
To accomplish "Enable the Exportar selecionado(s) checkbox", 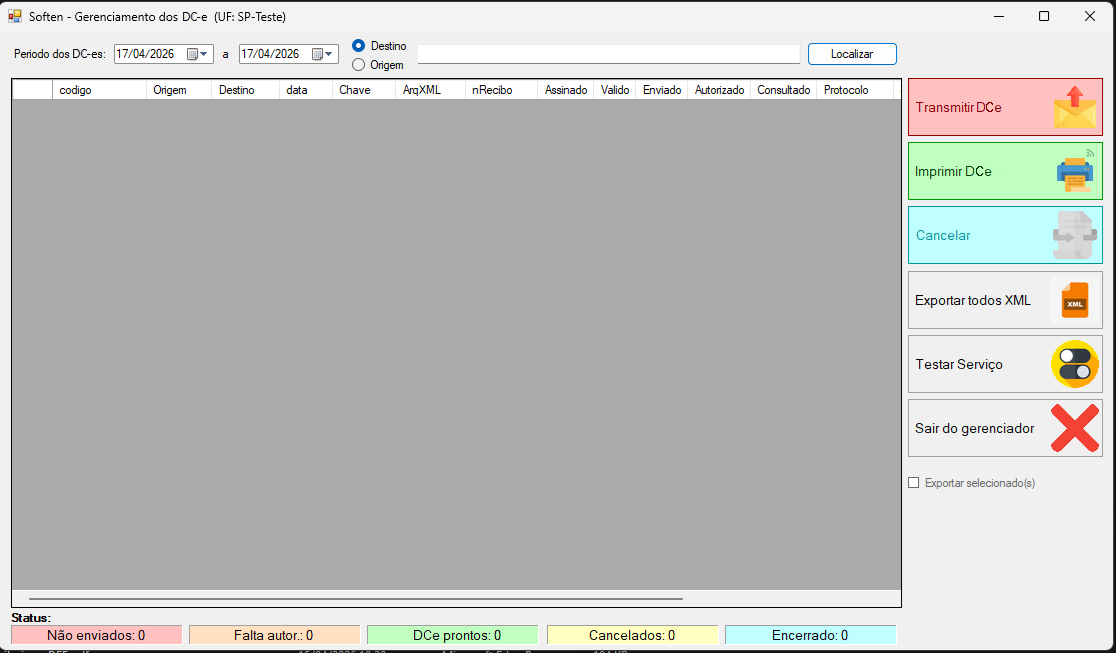I will click(x=913, y=483).
